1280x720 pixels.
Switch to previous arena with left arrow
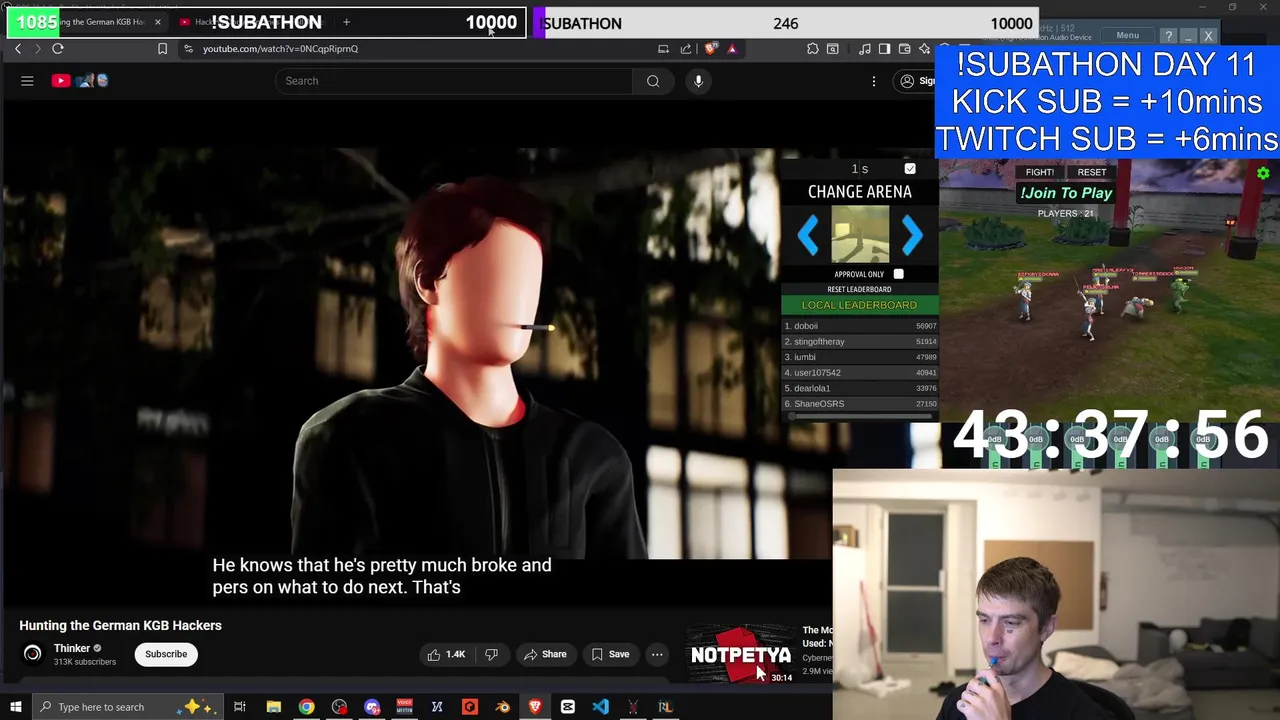click(808, 236)
